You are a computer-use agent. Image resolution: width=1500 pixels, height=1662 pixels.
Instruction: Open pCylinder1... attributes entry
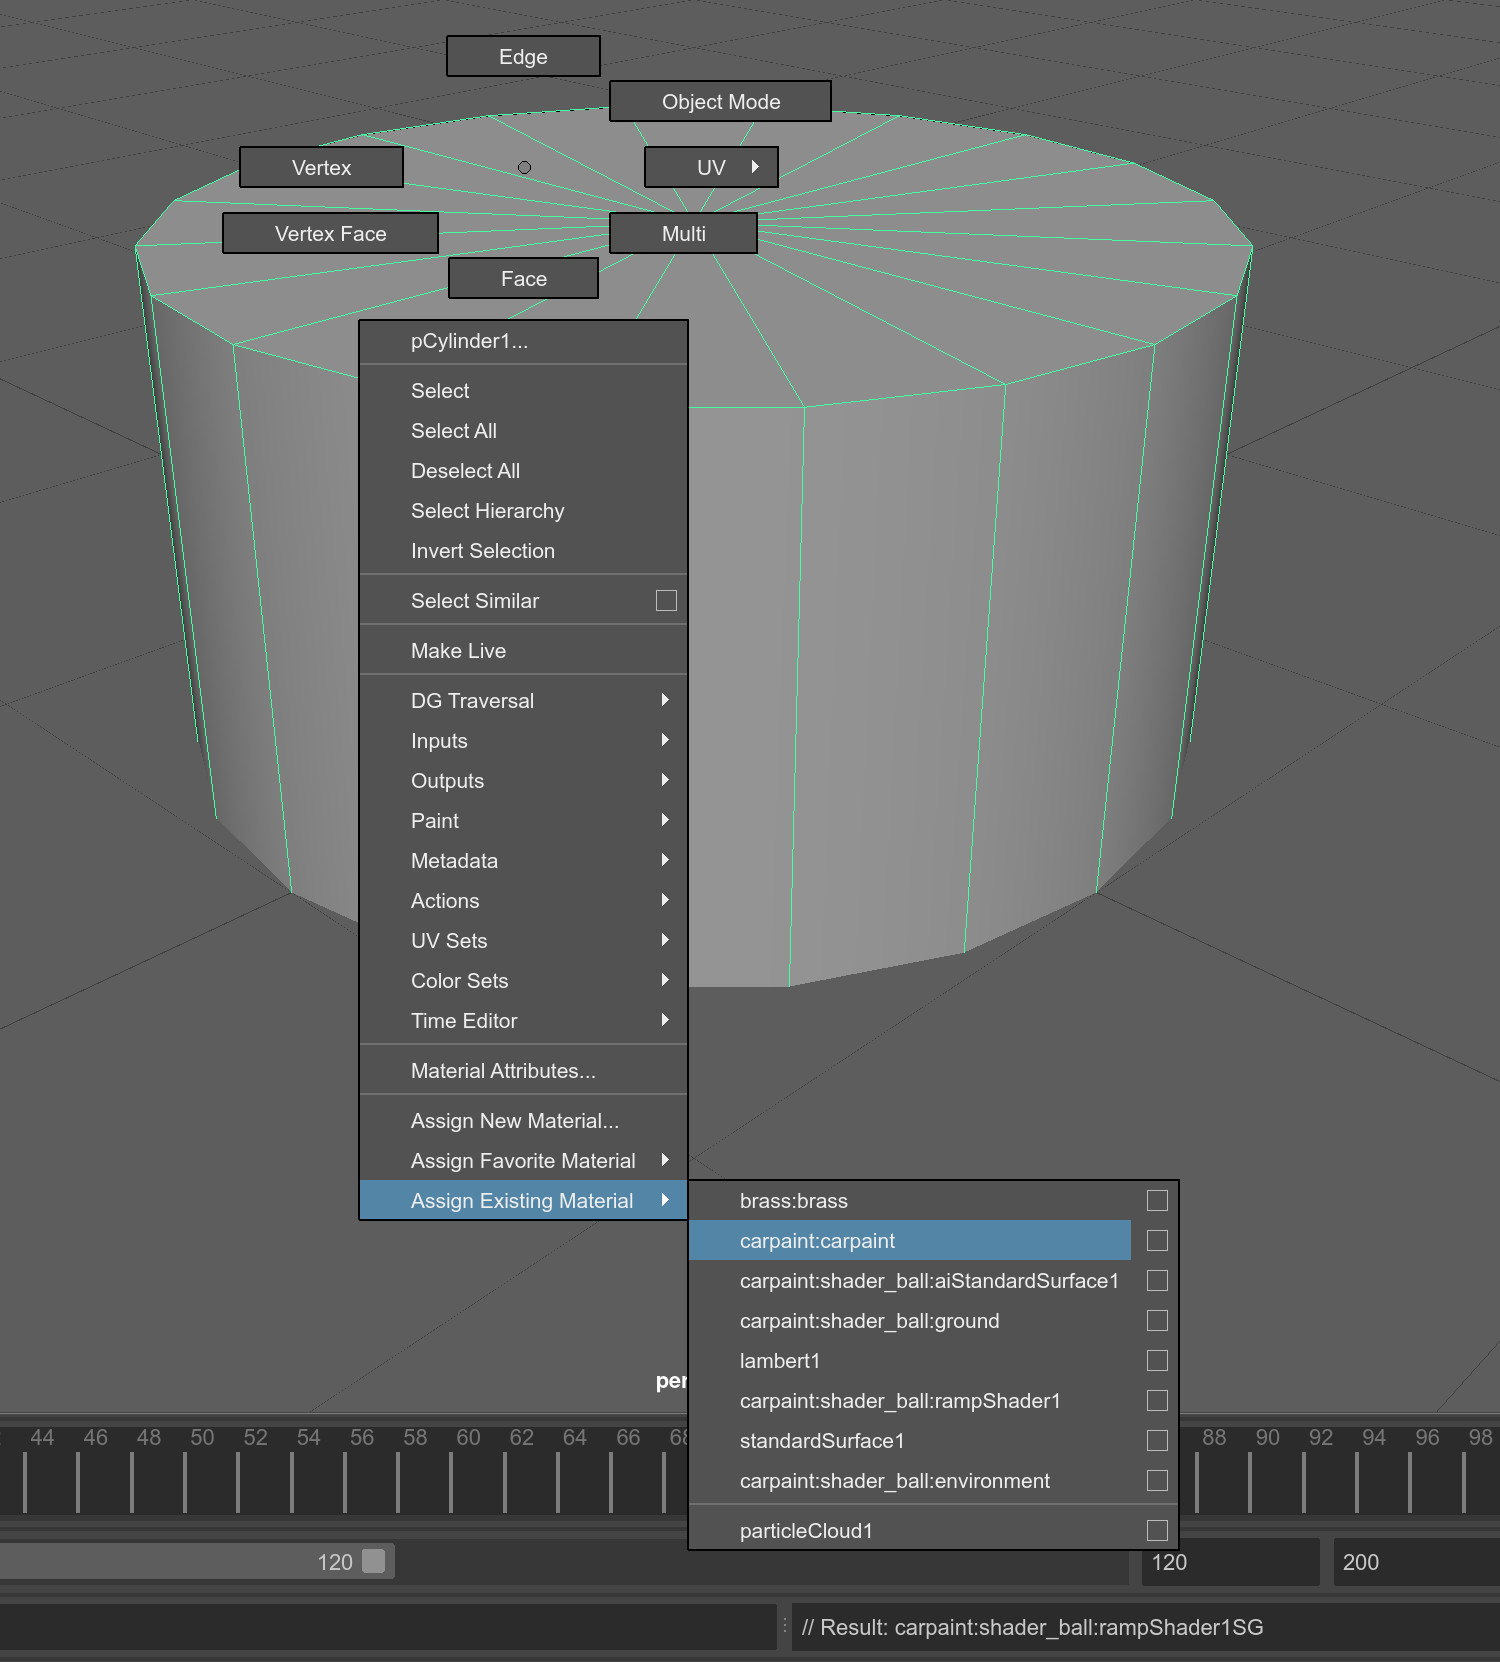coord(523,341)
